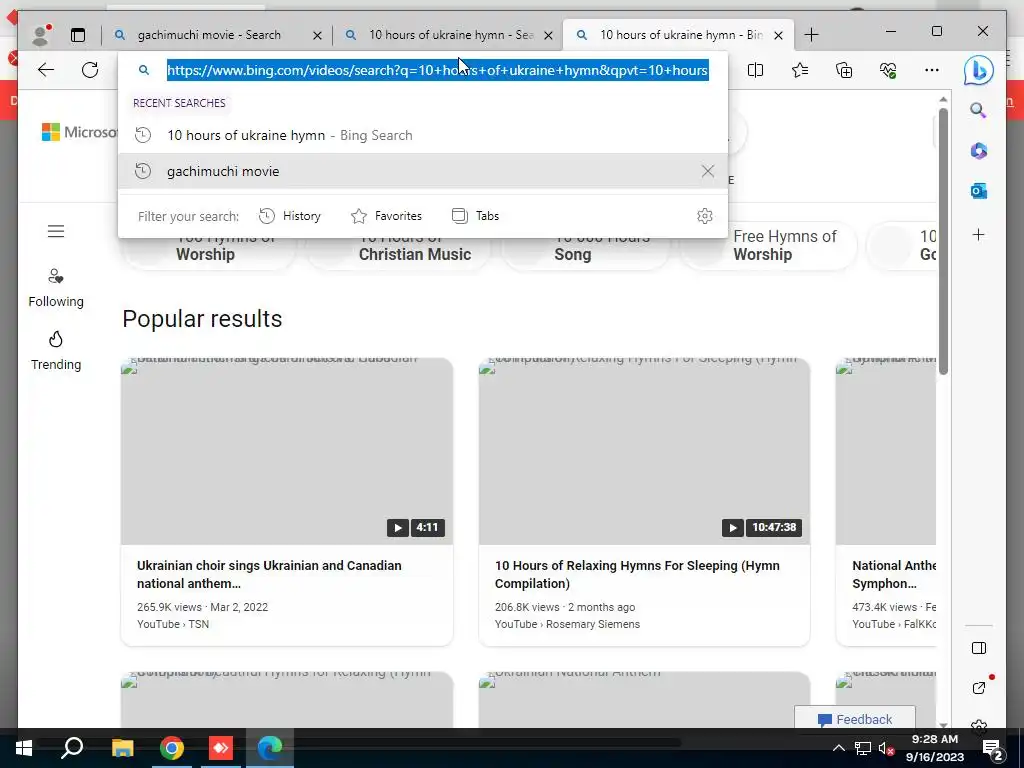1024x768 pixels.
Task: Open the Edge profile avatar icon
Action: (x=41, y=35)
